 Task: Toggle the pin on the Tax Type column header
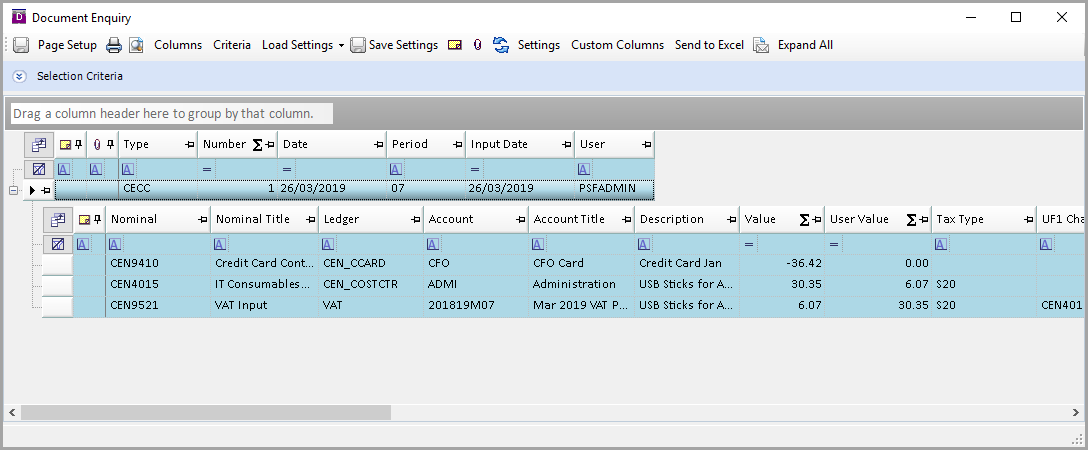(1027, 219)
